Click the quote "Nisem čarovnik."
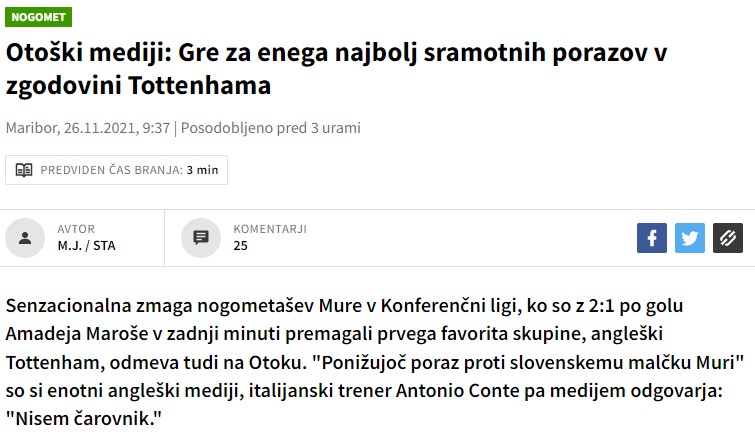 [x=84, y=419]
